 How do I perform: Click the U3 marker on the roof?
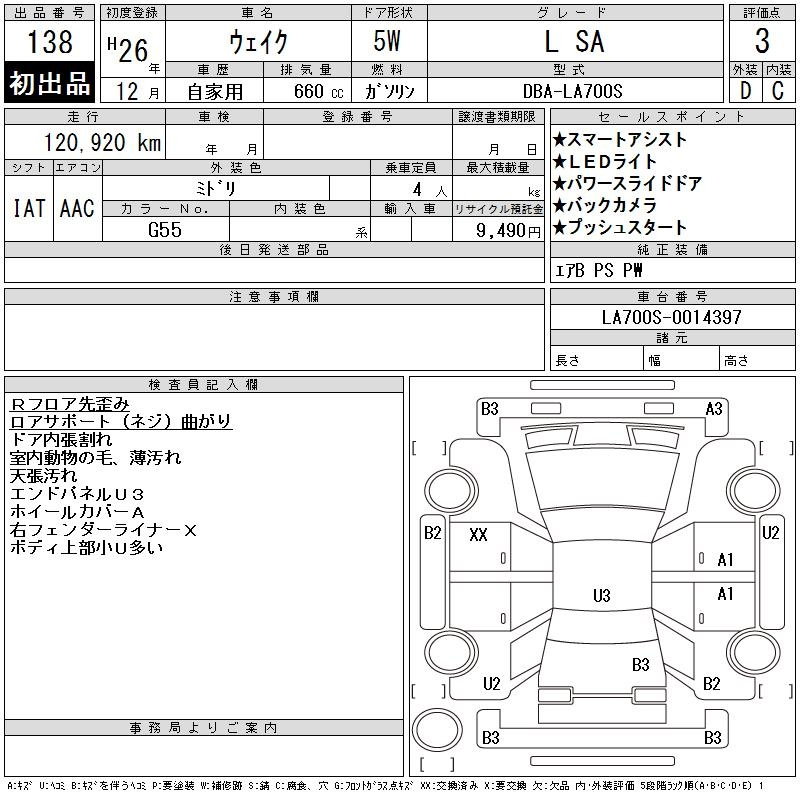[601, 596]
